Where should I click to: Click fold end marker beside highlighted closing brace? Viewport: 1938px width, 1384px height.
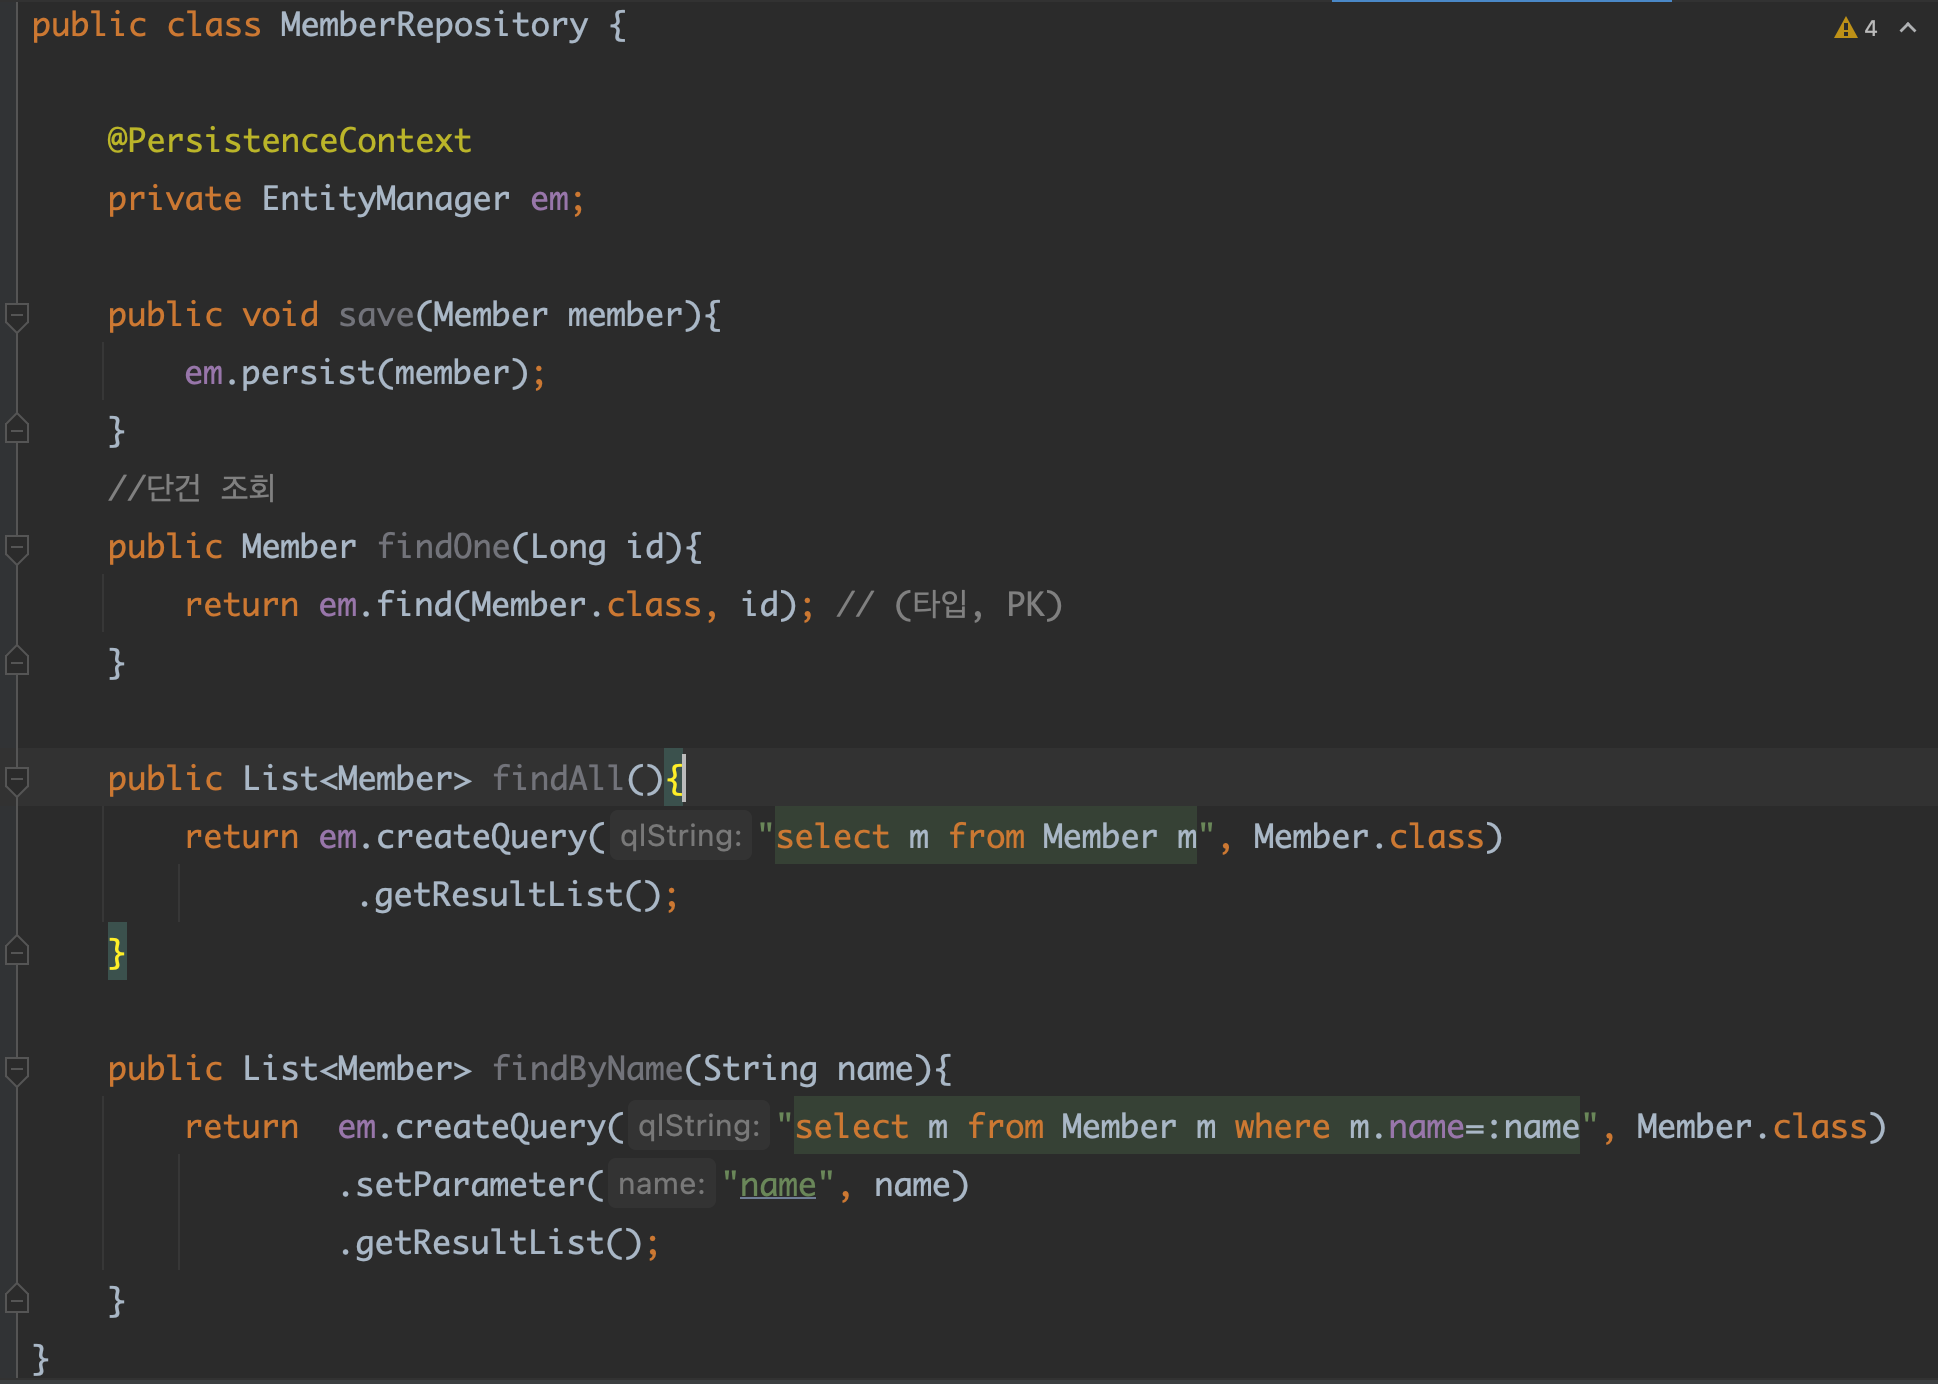(x=17, y=952)
